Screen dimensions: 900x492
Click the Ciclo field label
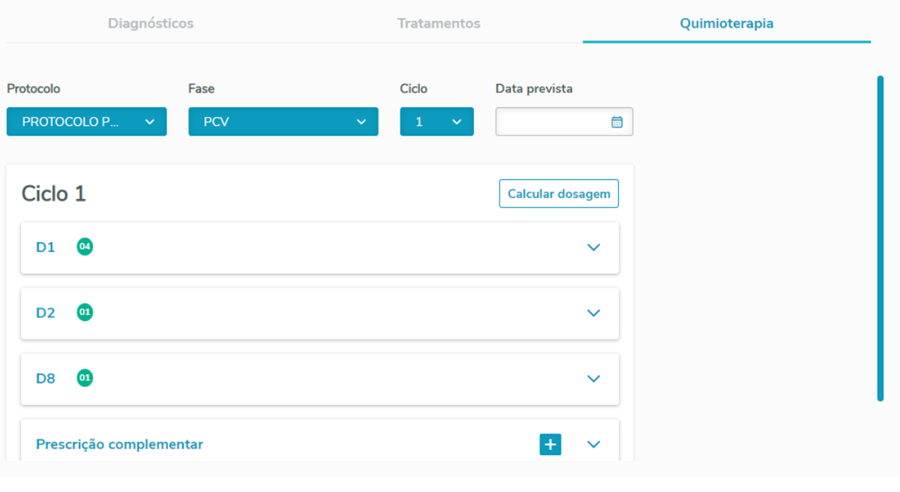pos(413,89)
